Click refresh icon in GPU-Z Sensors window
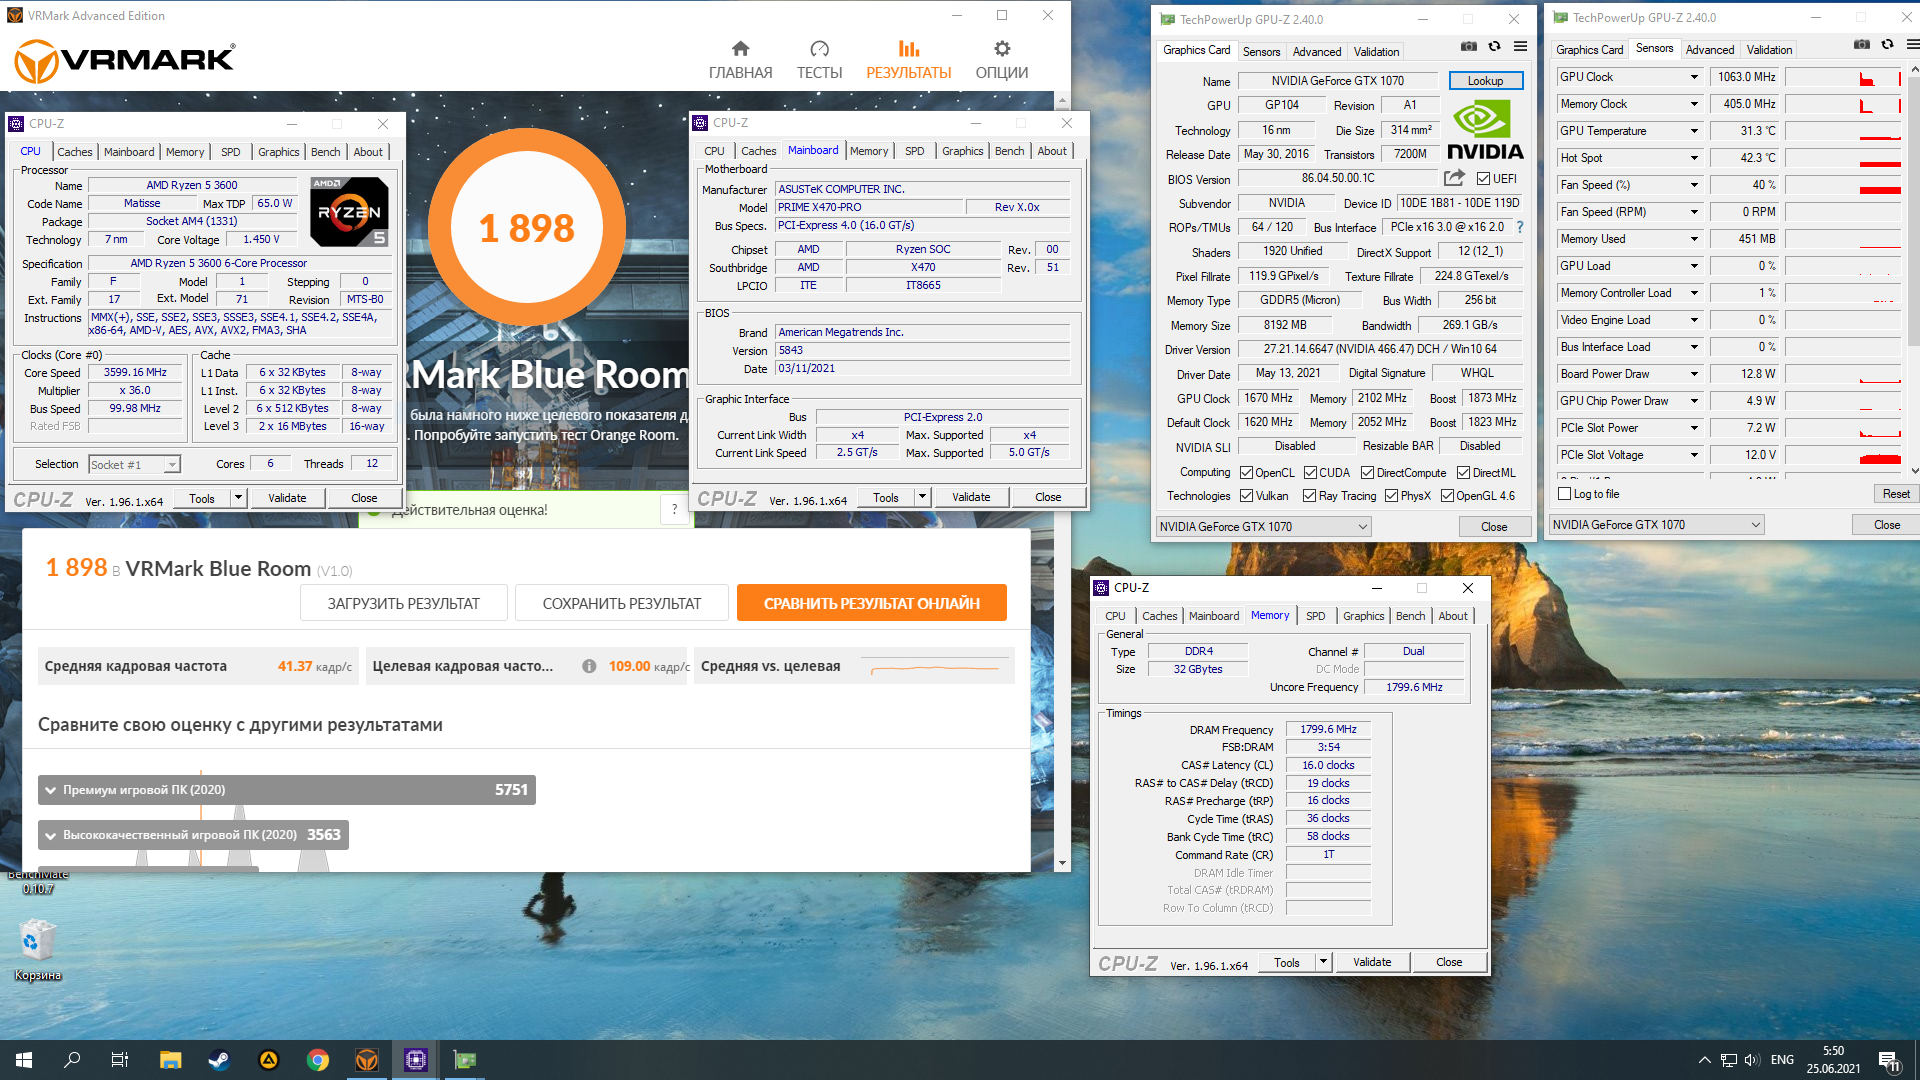Viewport: 1920px width, 1080px height. click(1887, 44)
